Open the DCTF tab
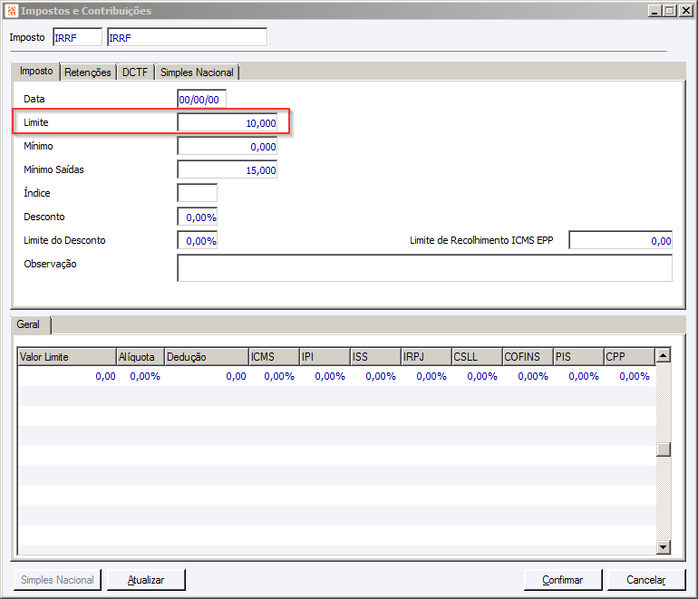Screen dimensions: 698x599 coord(135,72)
